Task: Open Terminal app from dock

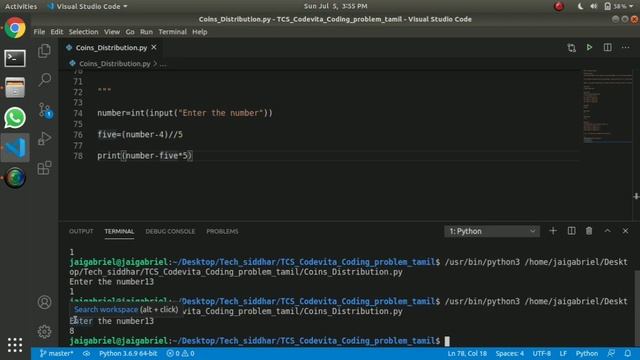Action: tap(15, 58)
